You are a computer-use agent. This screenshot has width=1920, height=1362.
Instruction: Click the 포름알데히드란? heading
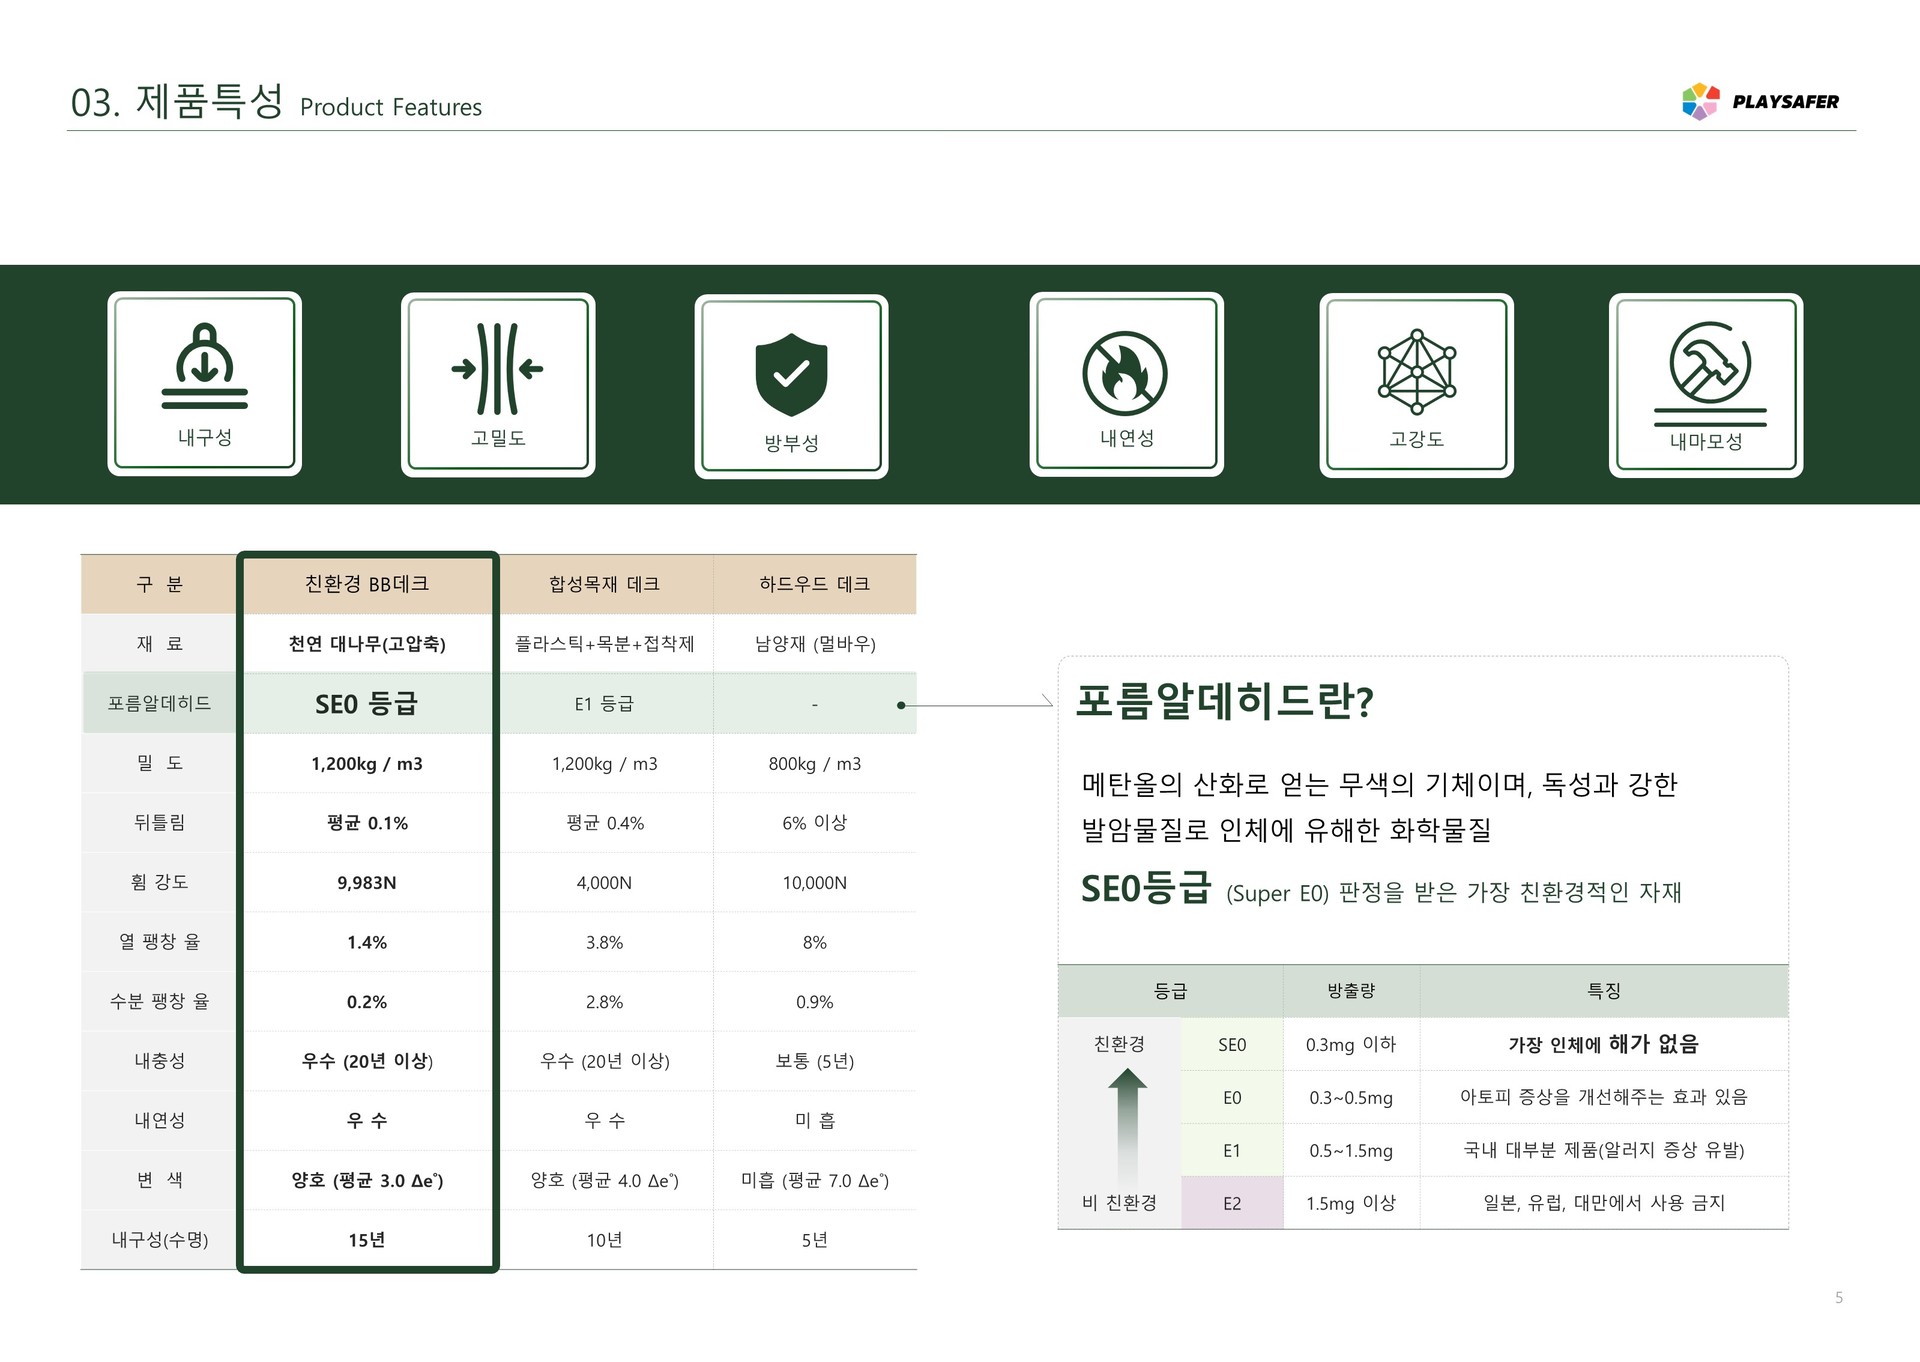1224,701
